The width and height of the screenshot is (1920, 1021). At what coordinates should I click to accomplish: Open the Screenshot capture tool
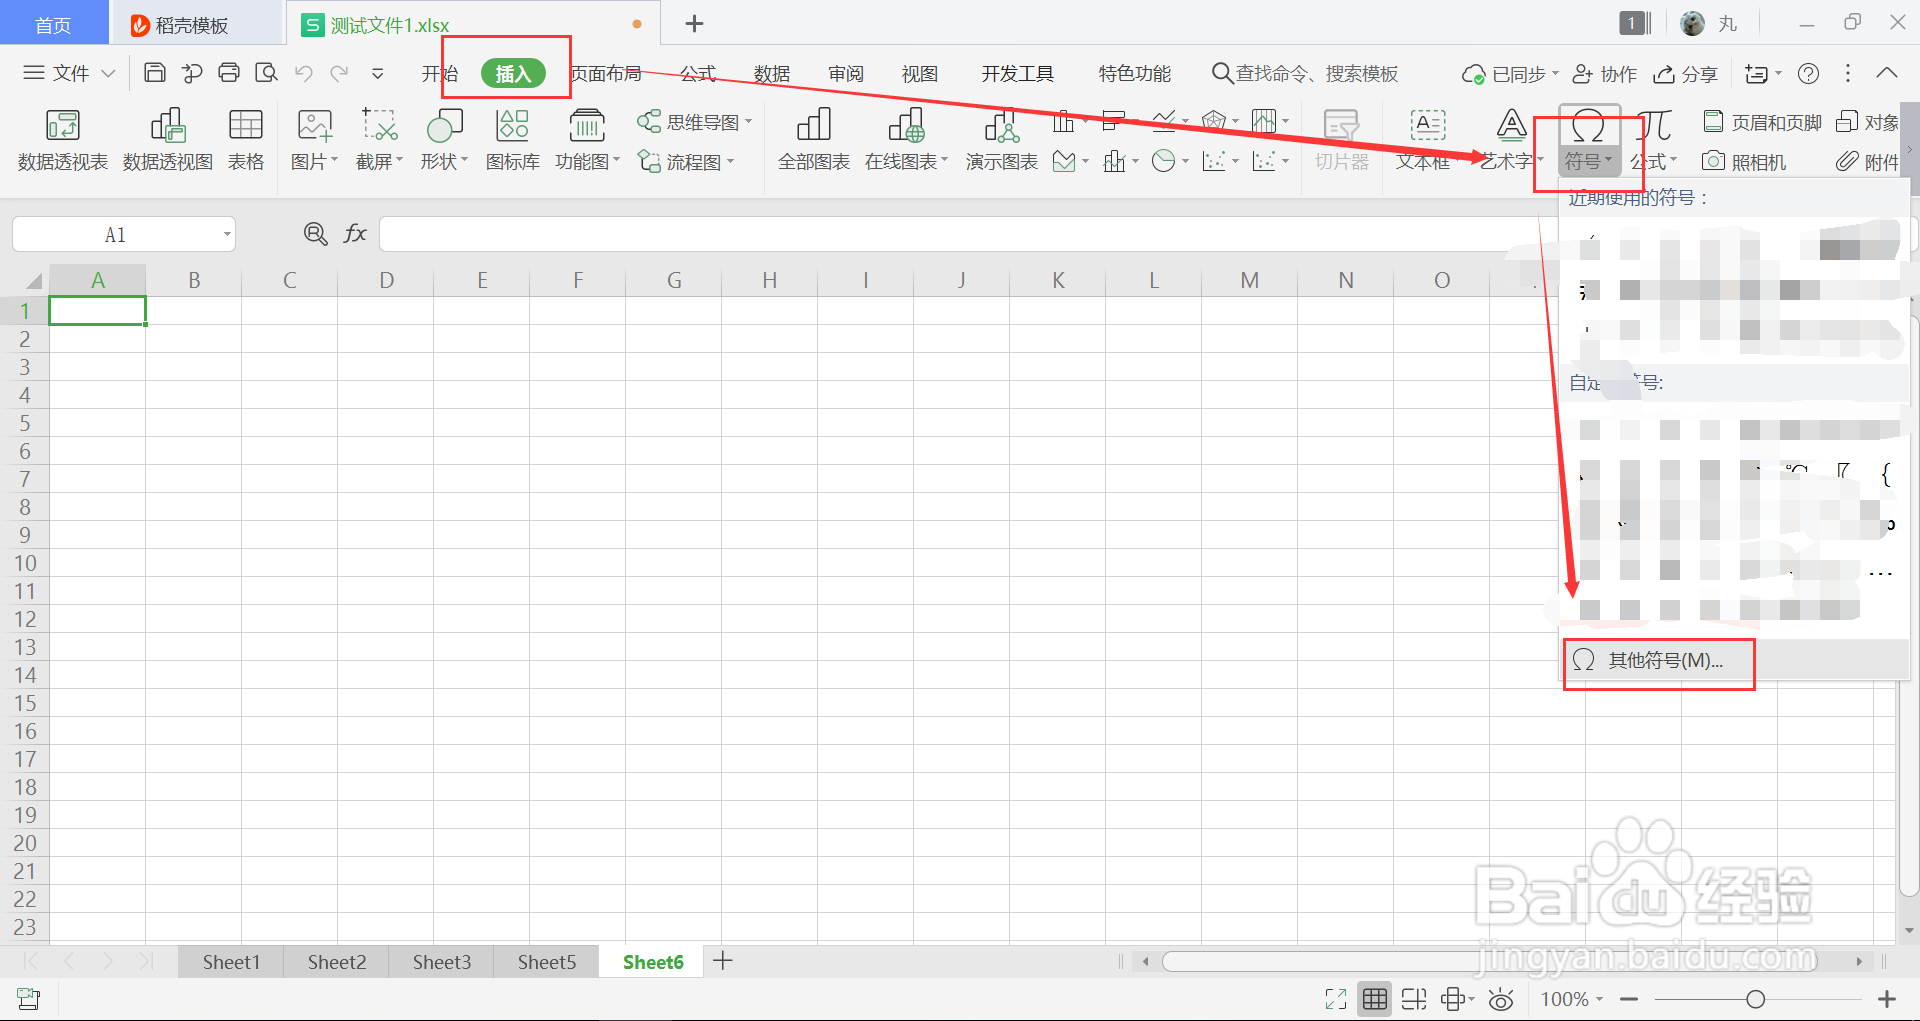tap(377, 140)
